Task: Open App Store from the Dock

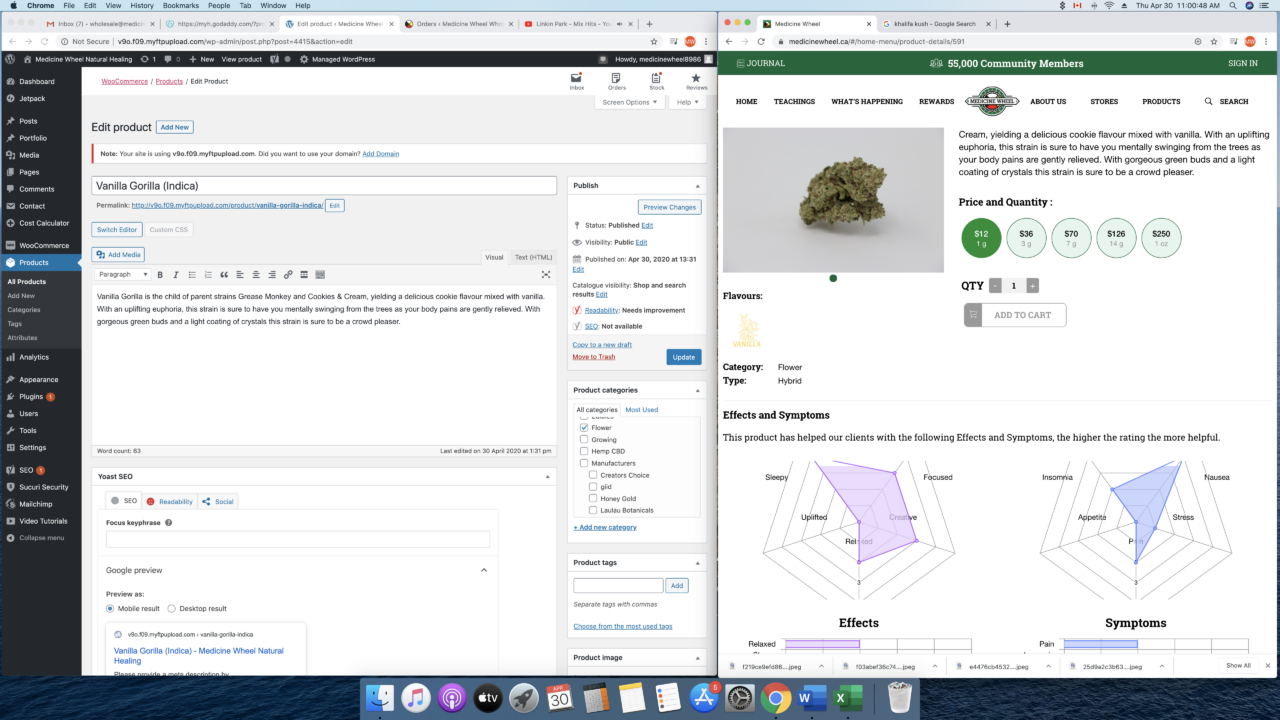Action: [x=704, y=697]
